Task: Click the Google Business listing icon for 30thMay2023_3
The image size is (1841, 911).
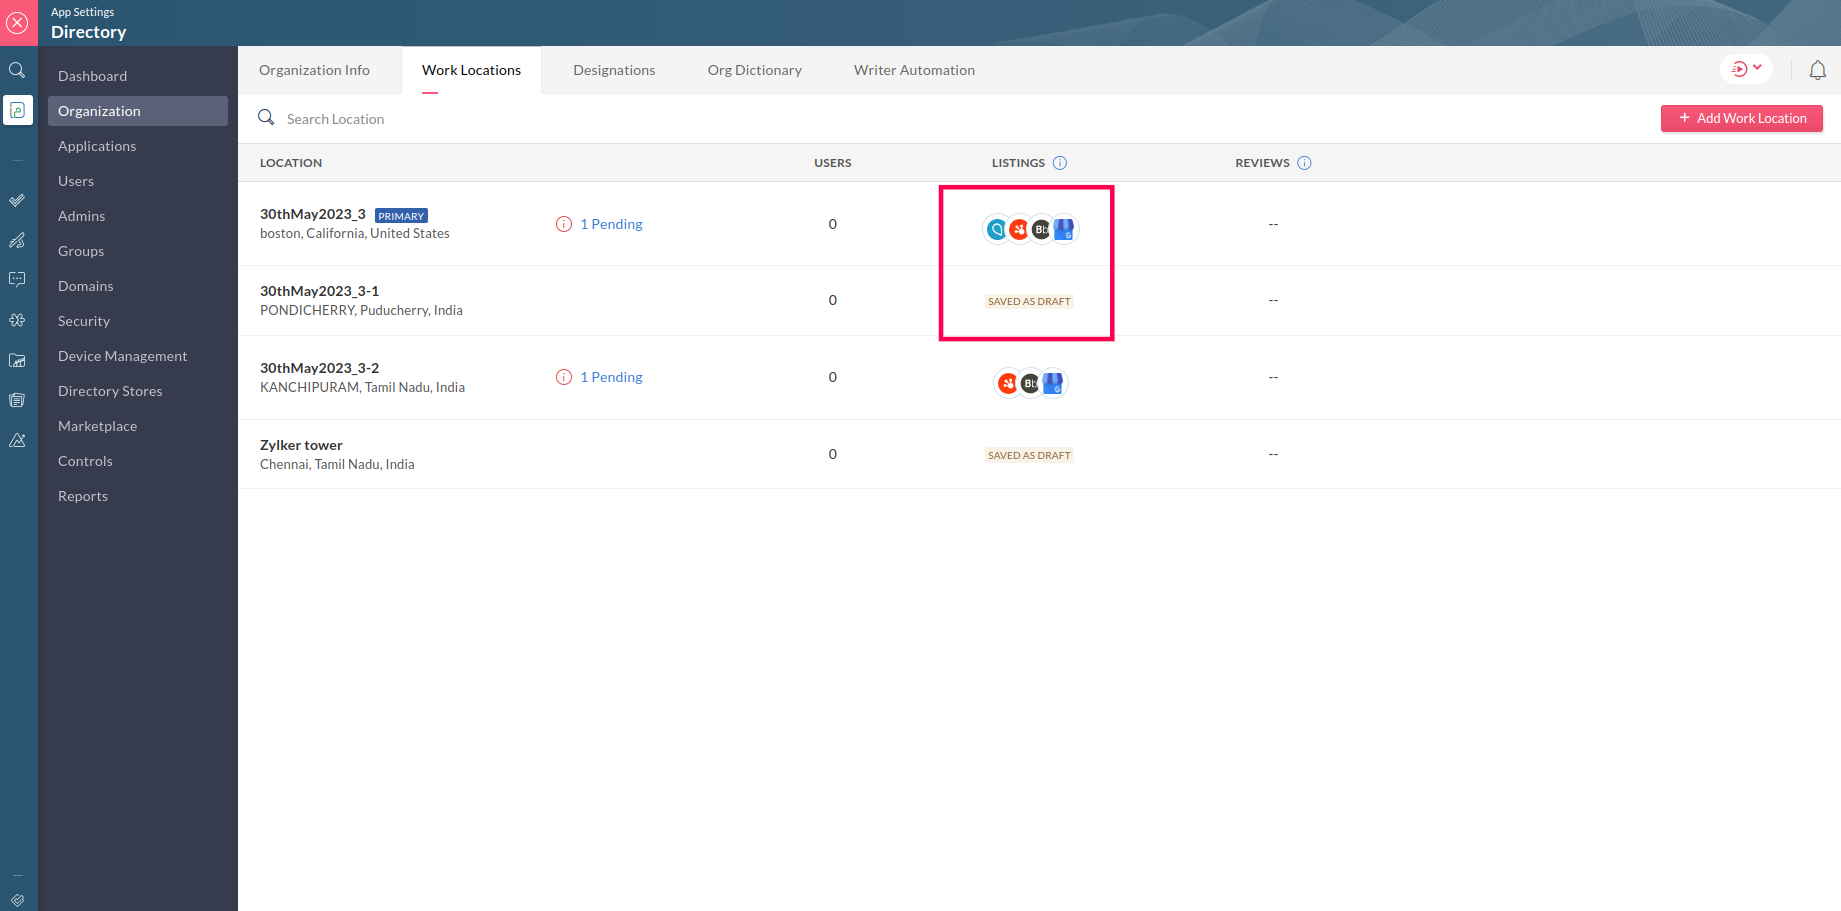Action: [1064, 230]
